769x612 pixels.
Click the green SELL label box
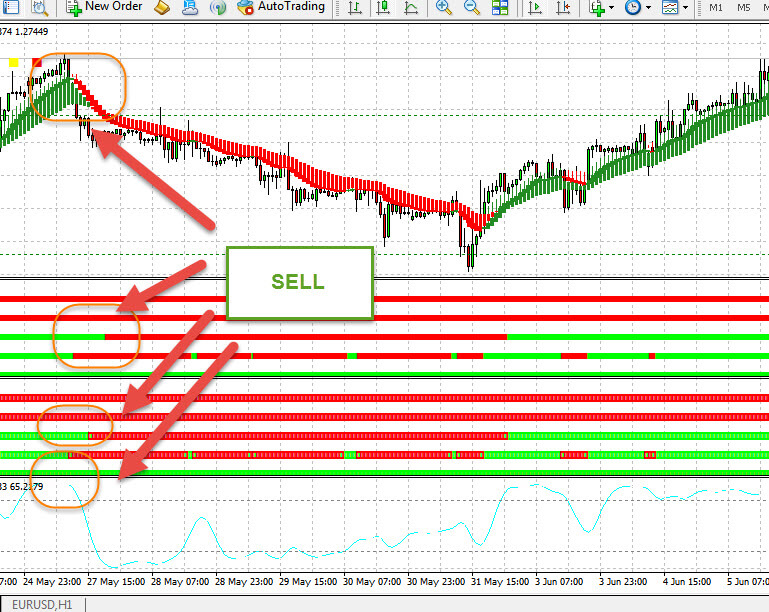[299, 282]
